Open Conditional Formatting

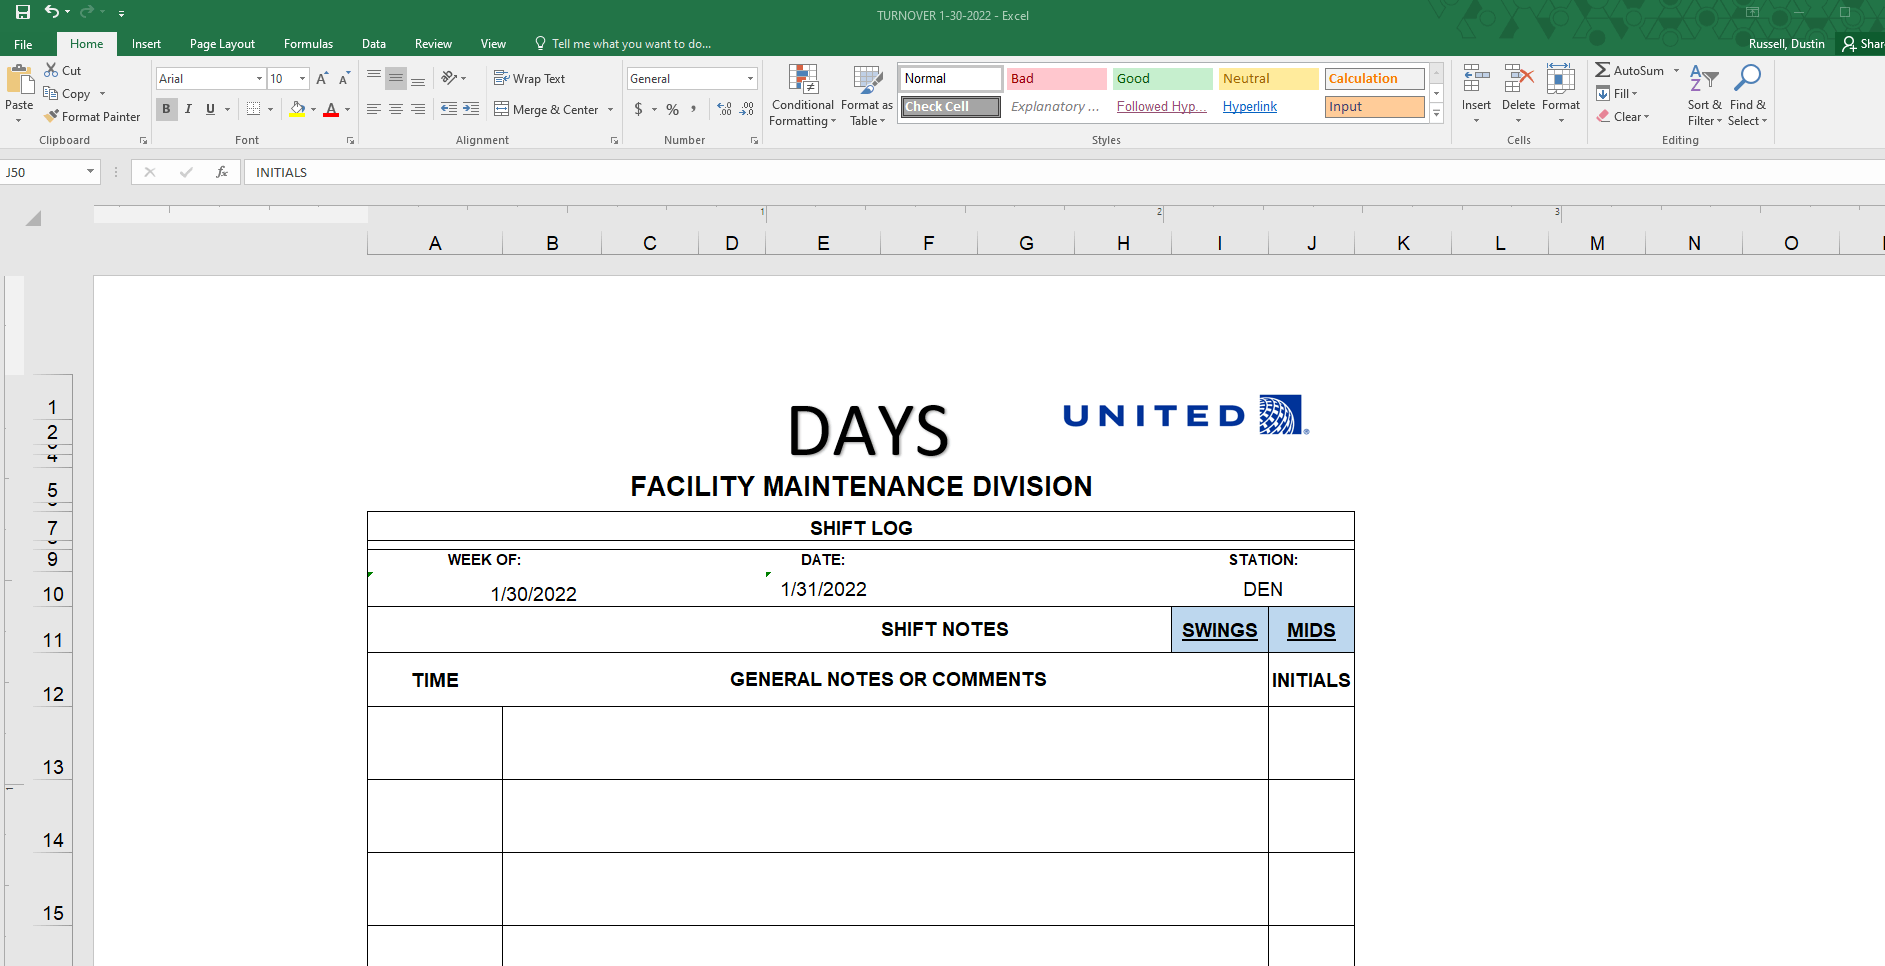coord(803,96)
